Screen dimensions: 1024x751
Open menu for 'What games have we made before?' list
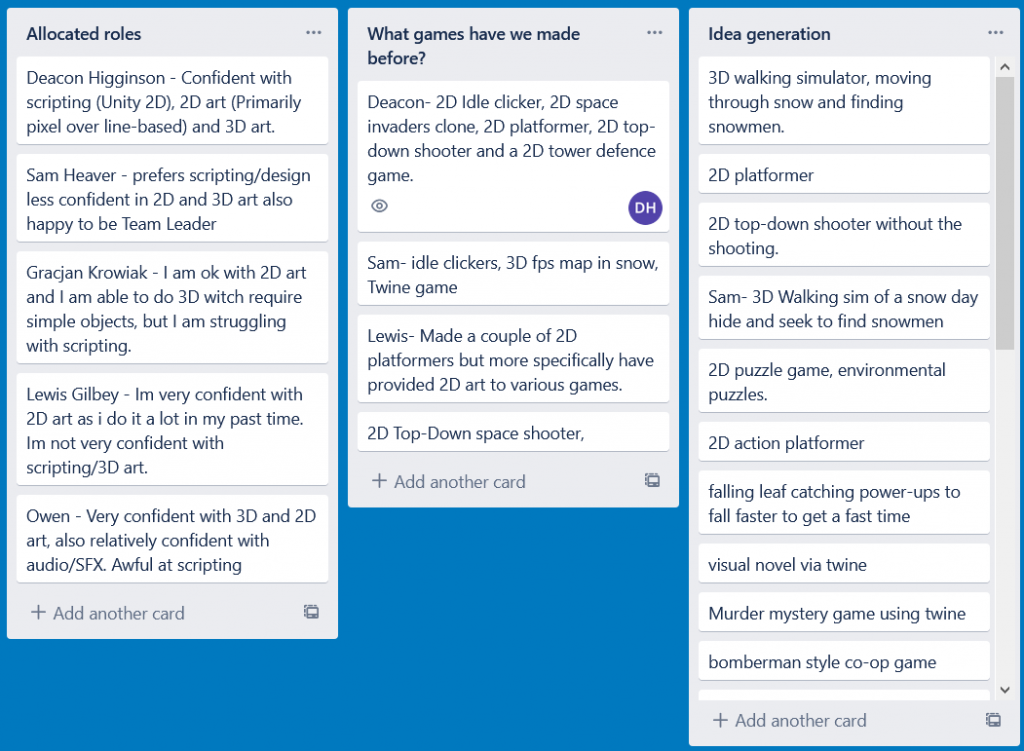[654, 33]
